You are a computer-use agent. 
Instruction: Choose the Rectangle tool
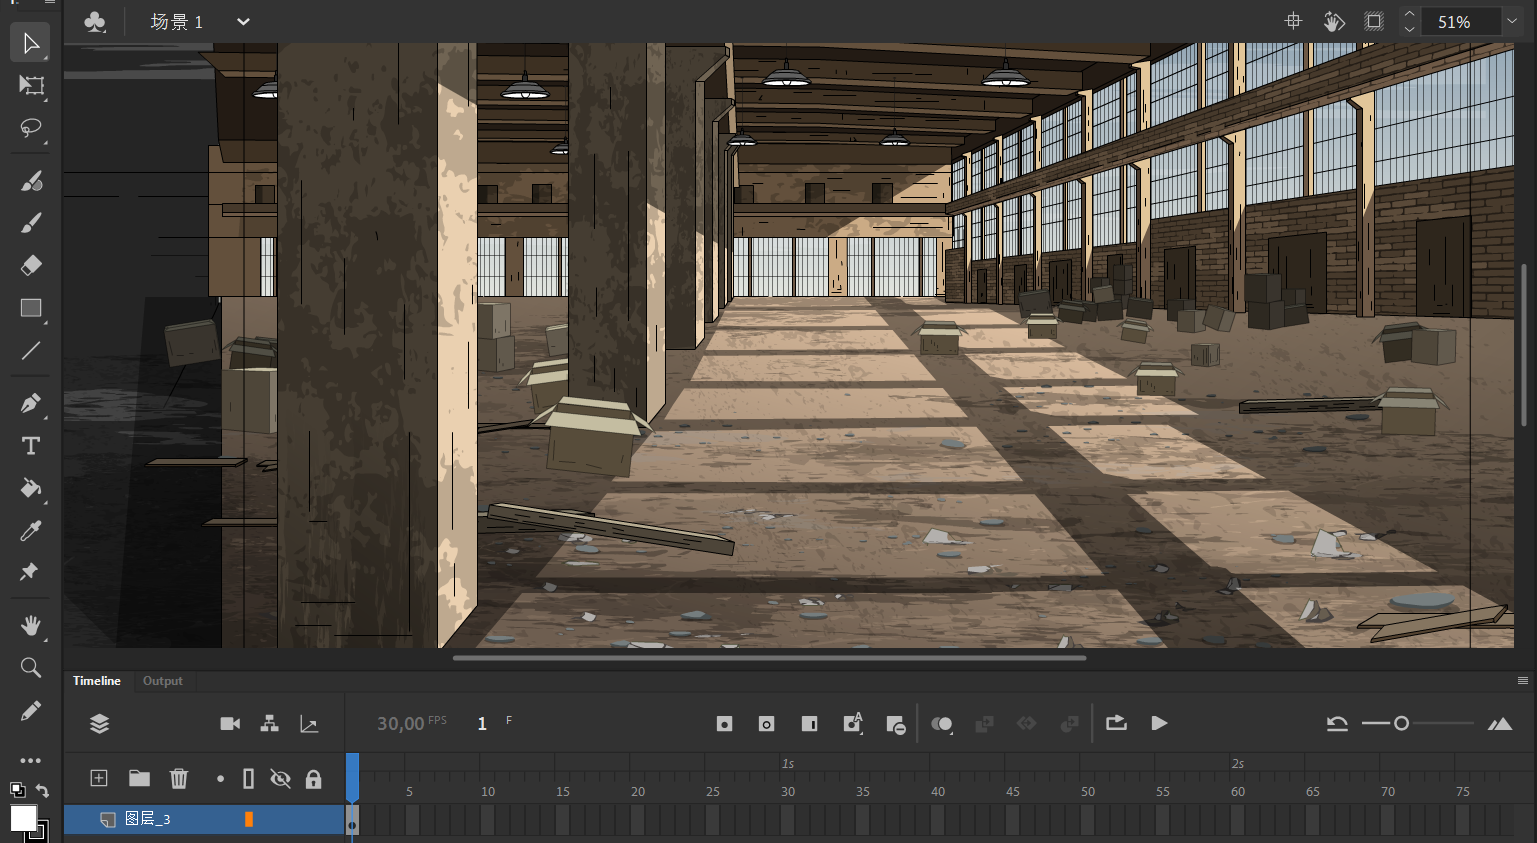pos(31,308)
